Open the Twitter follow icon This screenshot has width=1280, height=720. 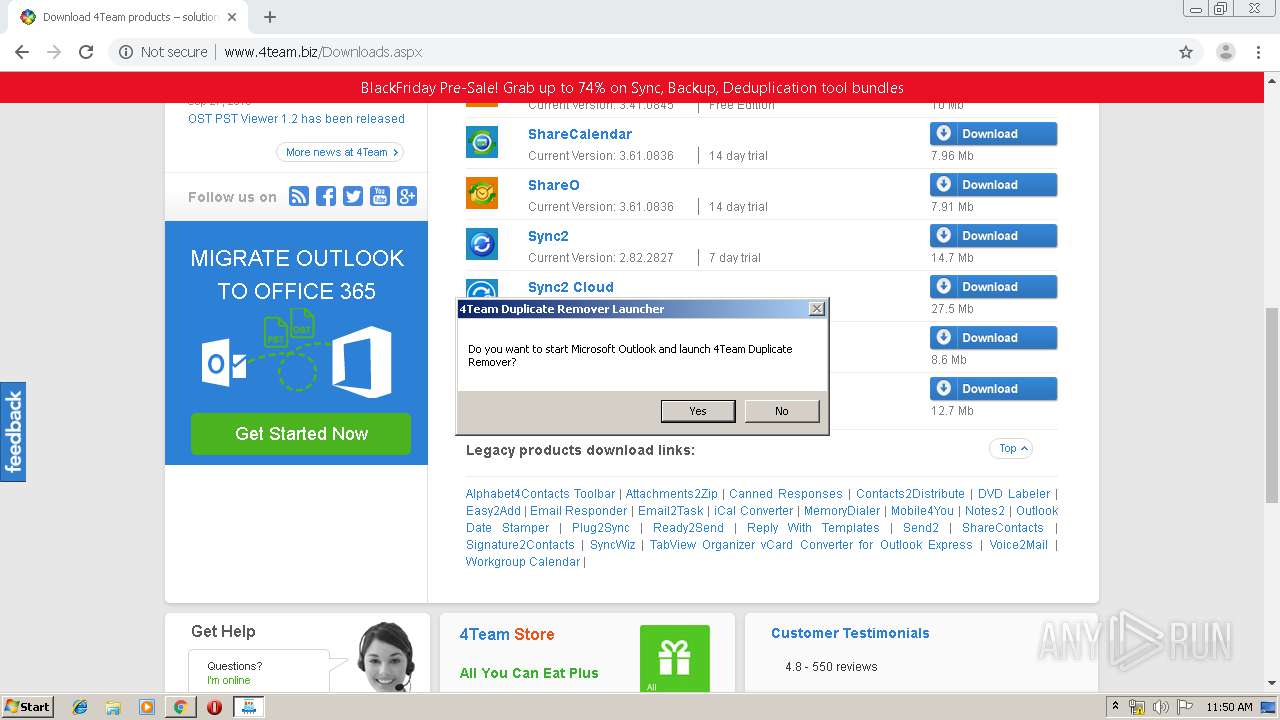[353, 196]
